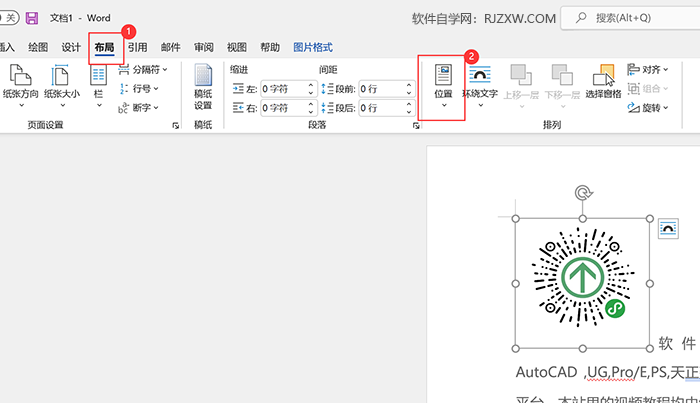The height and width of the screenshot is (403, 700).
Task: Expand the 纸张大小 dropdown arrow
Action: click(62, 106)
